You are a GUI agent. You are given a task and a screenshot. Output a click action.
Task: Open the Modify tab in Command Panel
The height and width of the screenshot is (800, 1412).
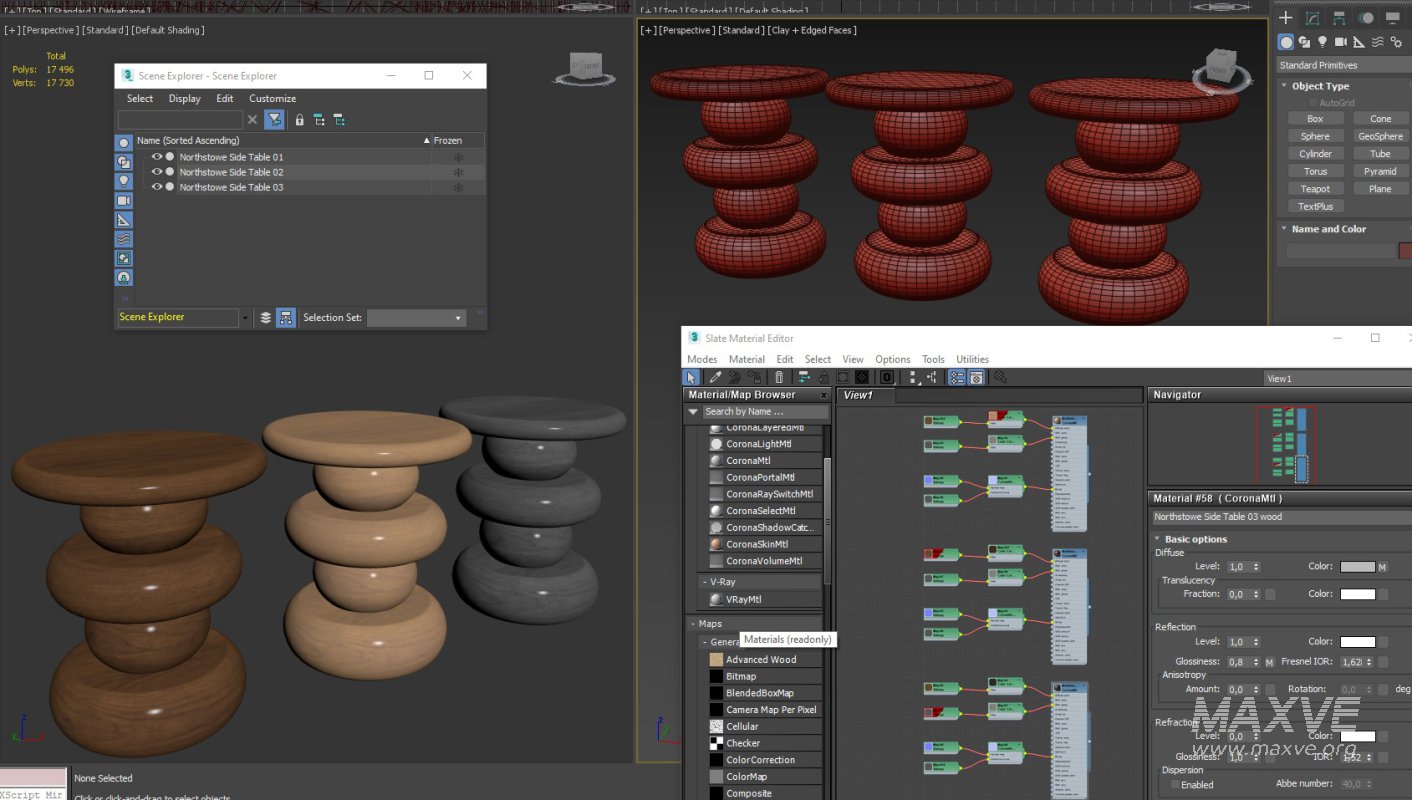(1312, 18)
